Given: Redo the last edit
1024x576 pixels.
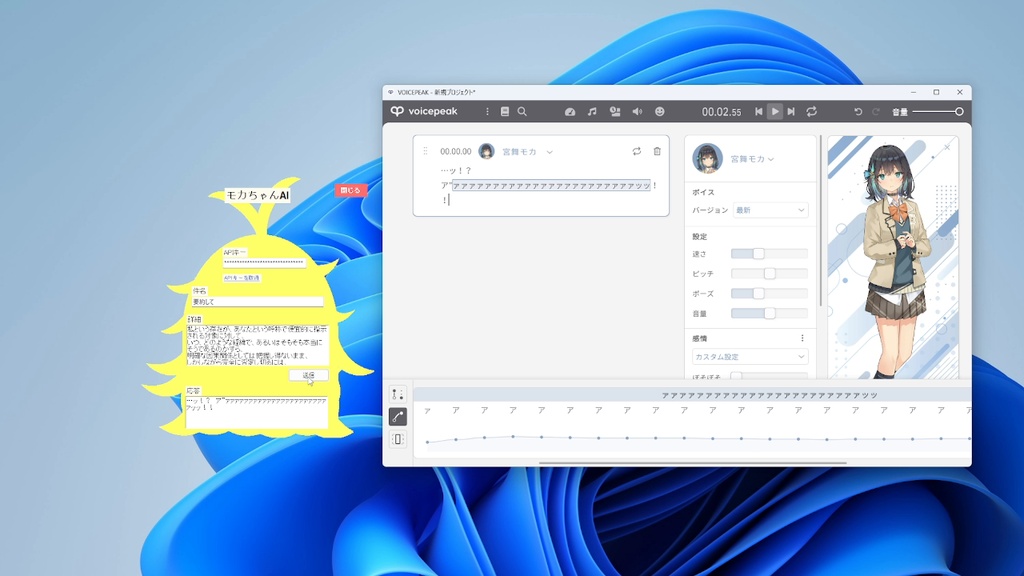Looking at the screenshot, I should click(x=876, y=112).
